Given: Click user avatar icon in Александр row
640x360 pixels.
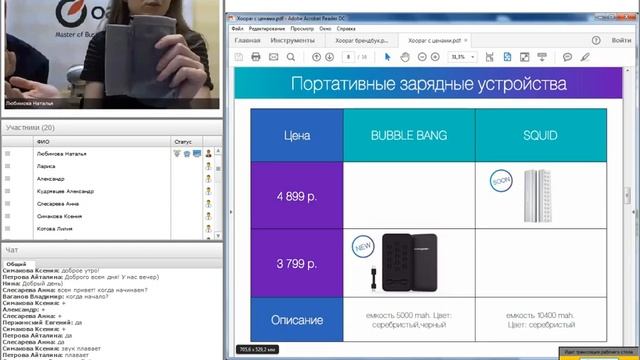Looking at the screenshot, I should [209, 178].
